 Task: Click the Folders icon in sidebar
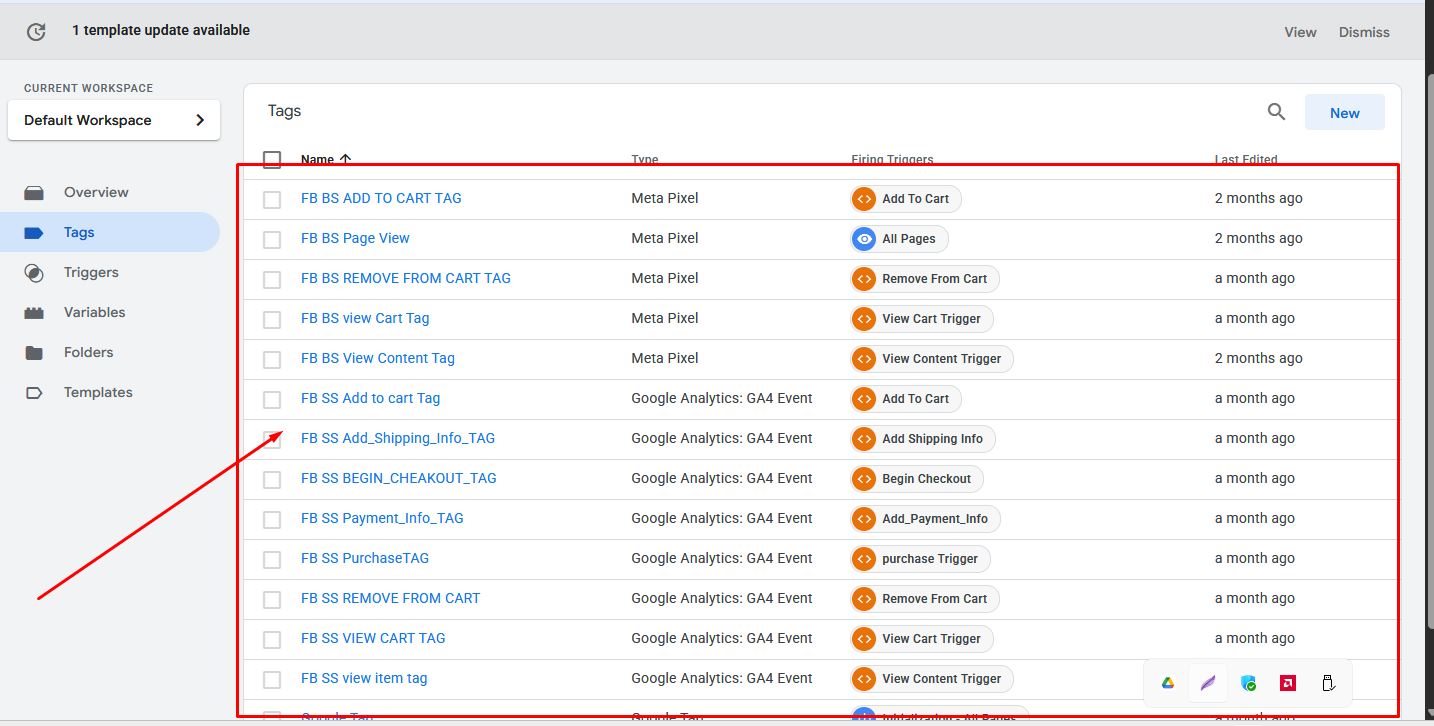[x=35, y=352]
